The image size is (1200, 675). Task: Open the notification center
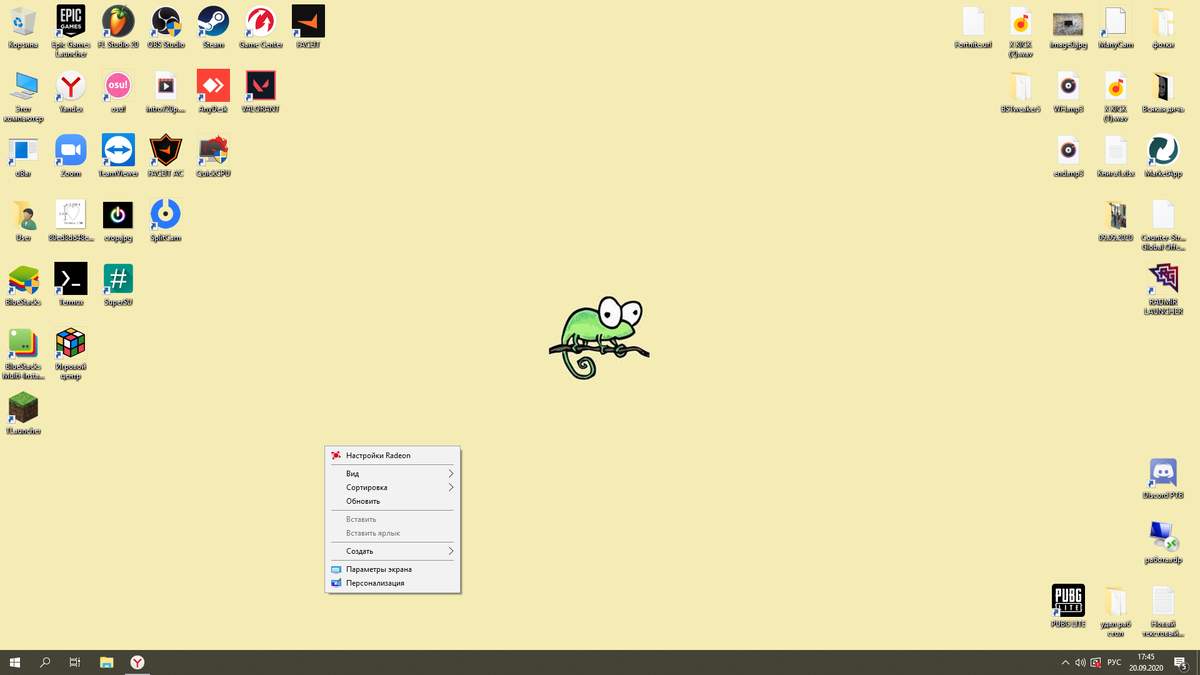coord(1181,662)
